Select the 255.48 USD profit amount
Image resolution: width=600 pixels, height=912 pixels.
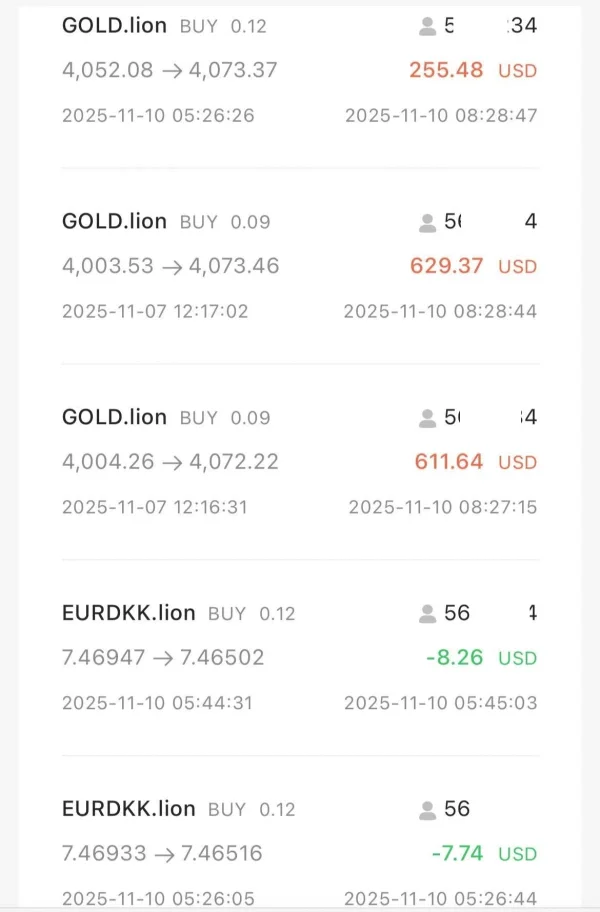pyautogui.click(x=446, y=70)
